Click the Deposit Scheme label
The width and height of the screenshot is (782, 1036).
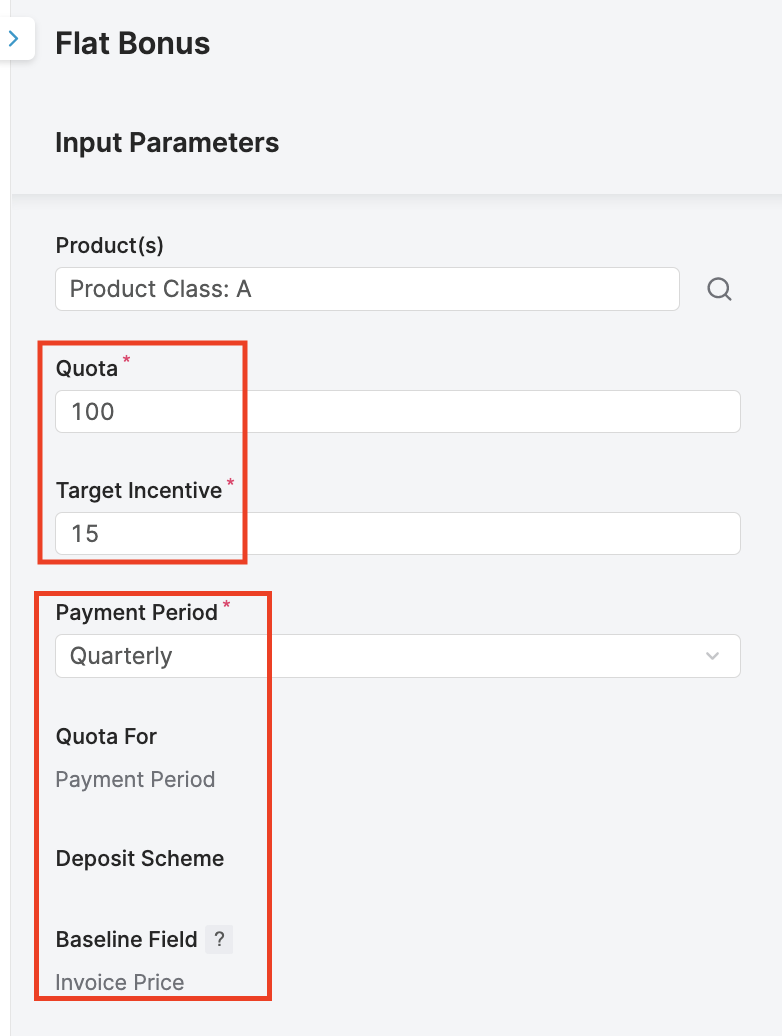click(x=140, y=859)
